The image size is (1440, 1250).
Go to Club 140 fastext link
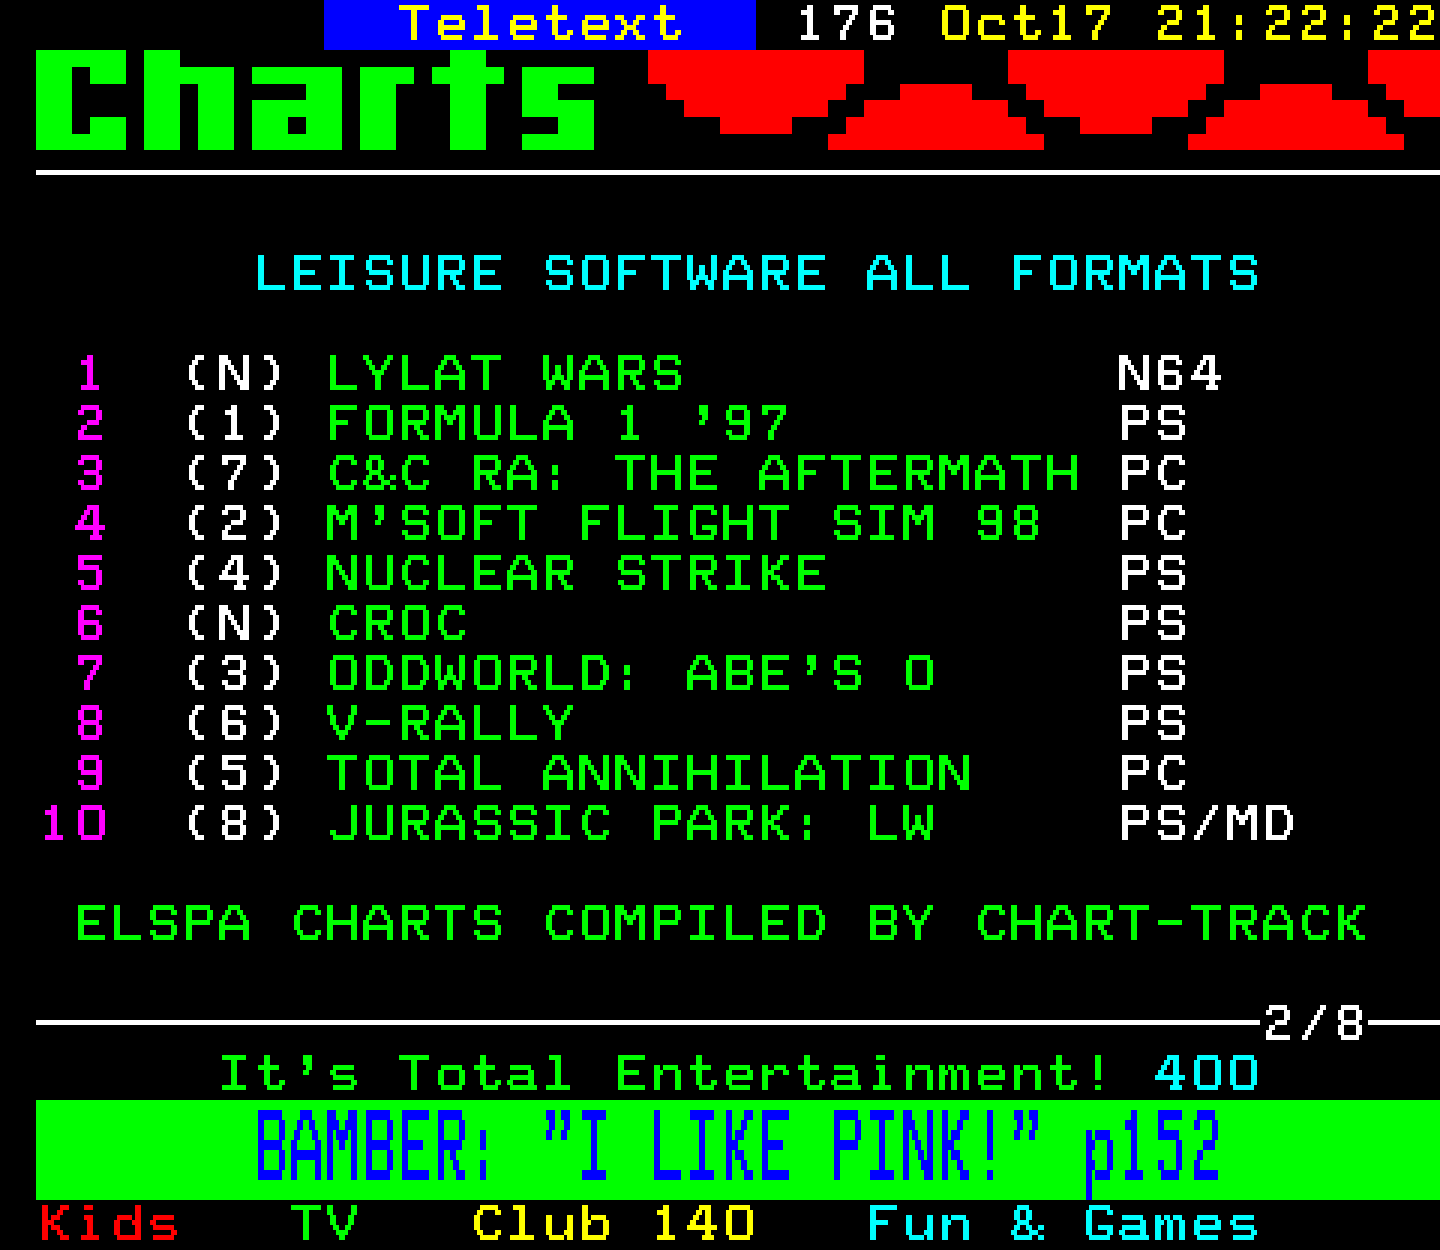(613, 1224)
